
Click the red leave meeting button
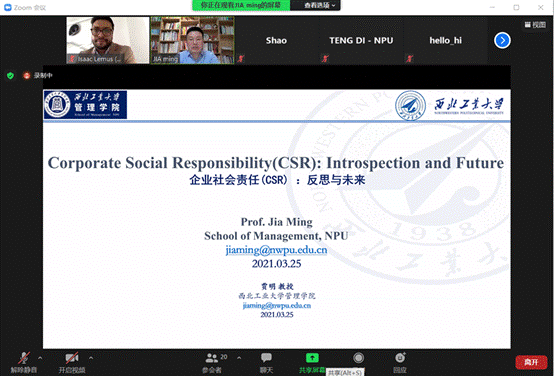531,362
